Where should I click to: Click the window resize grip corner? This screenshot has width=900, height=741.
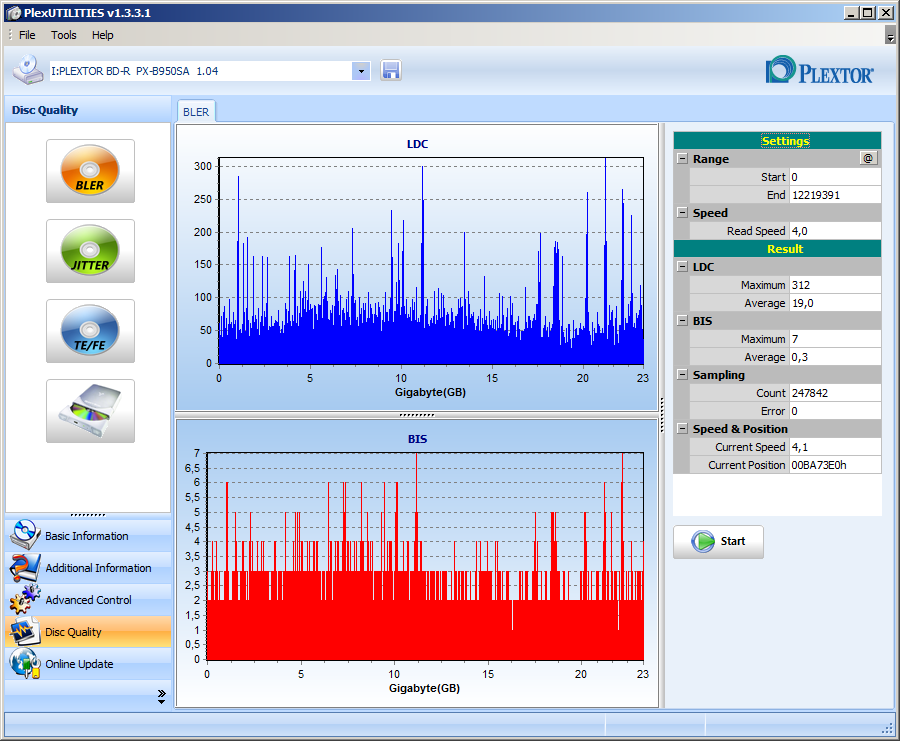887,728
